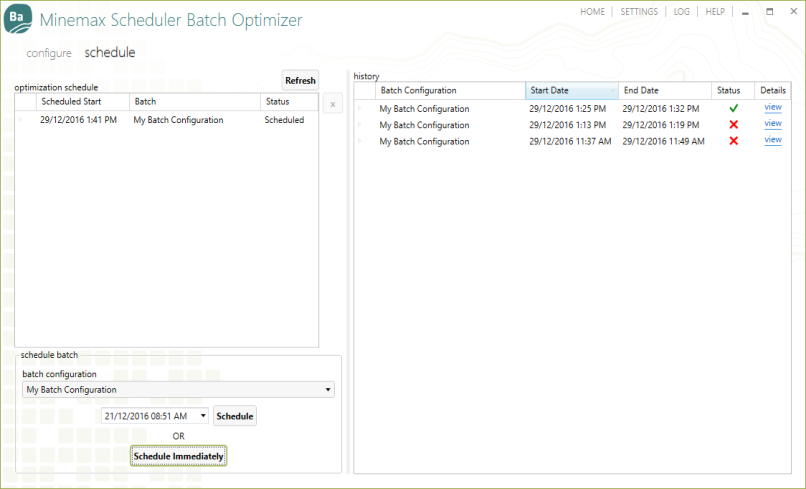Open the schedule date-time picker dropdown arrow

203,415
